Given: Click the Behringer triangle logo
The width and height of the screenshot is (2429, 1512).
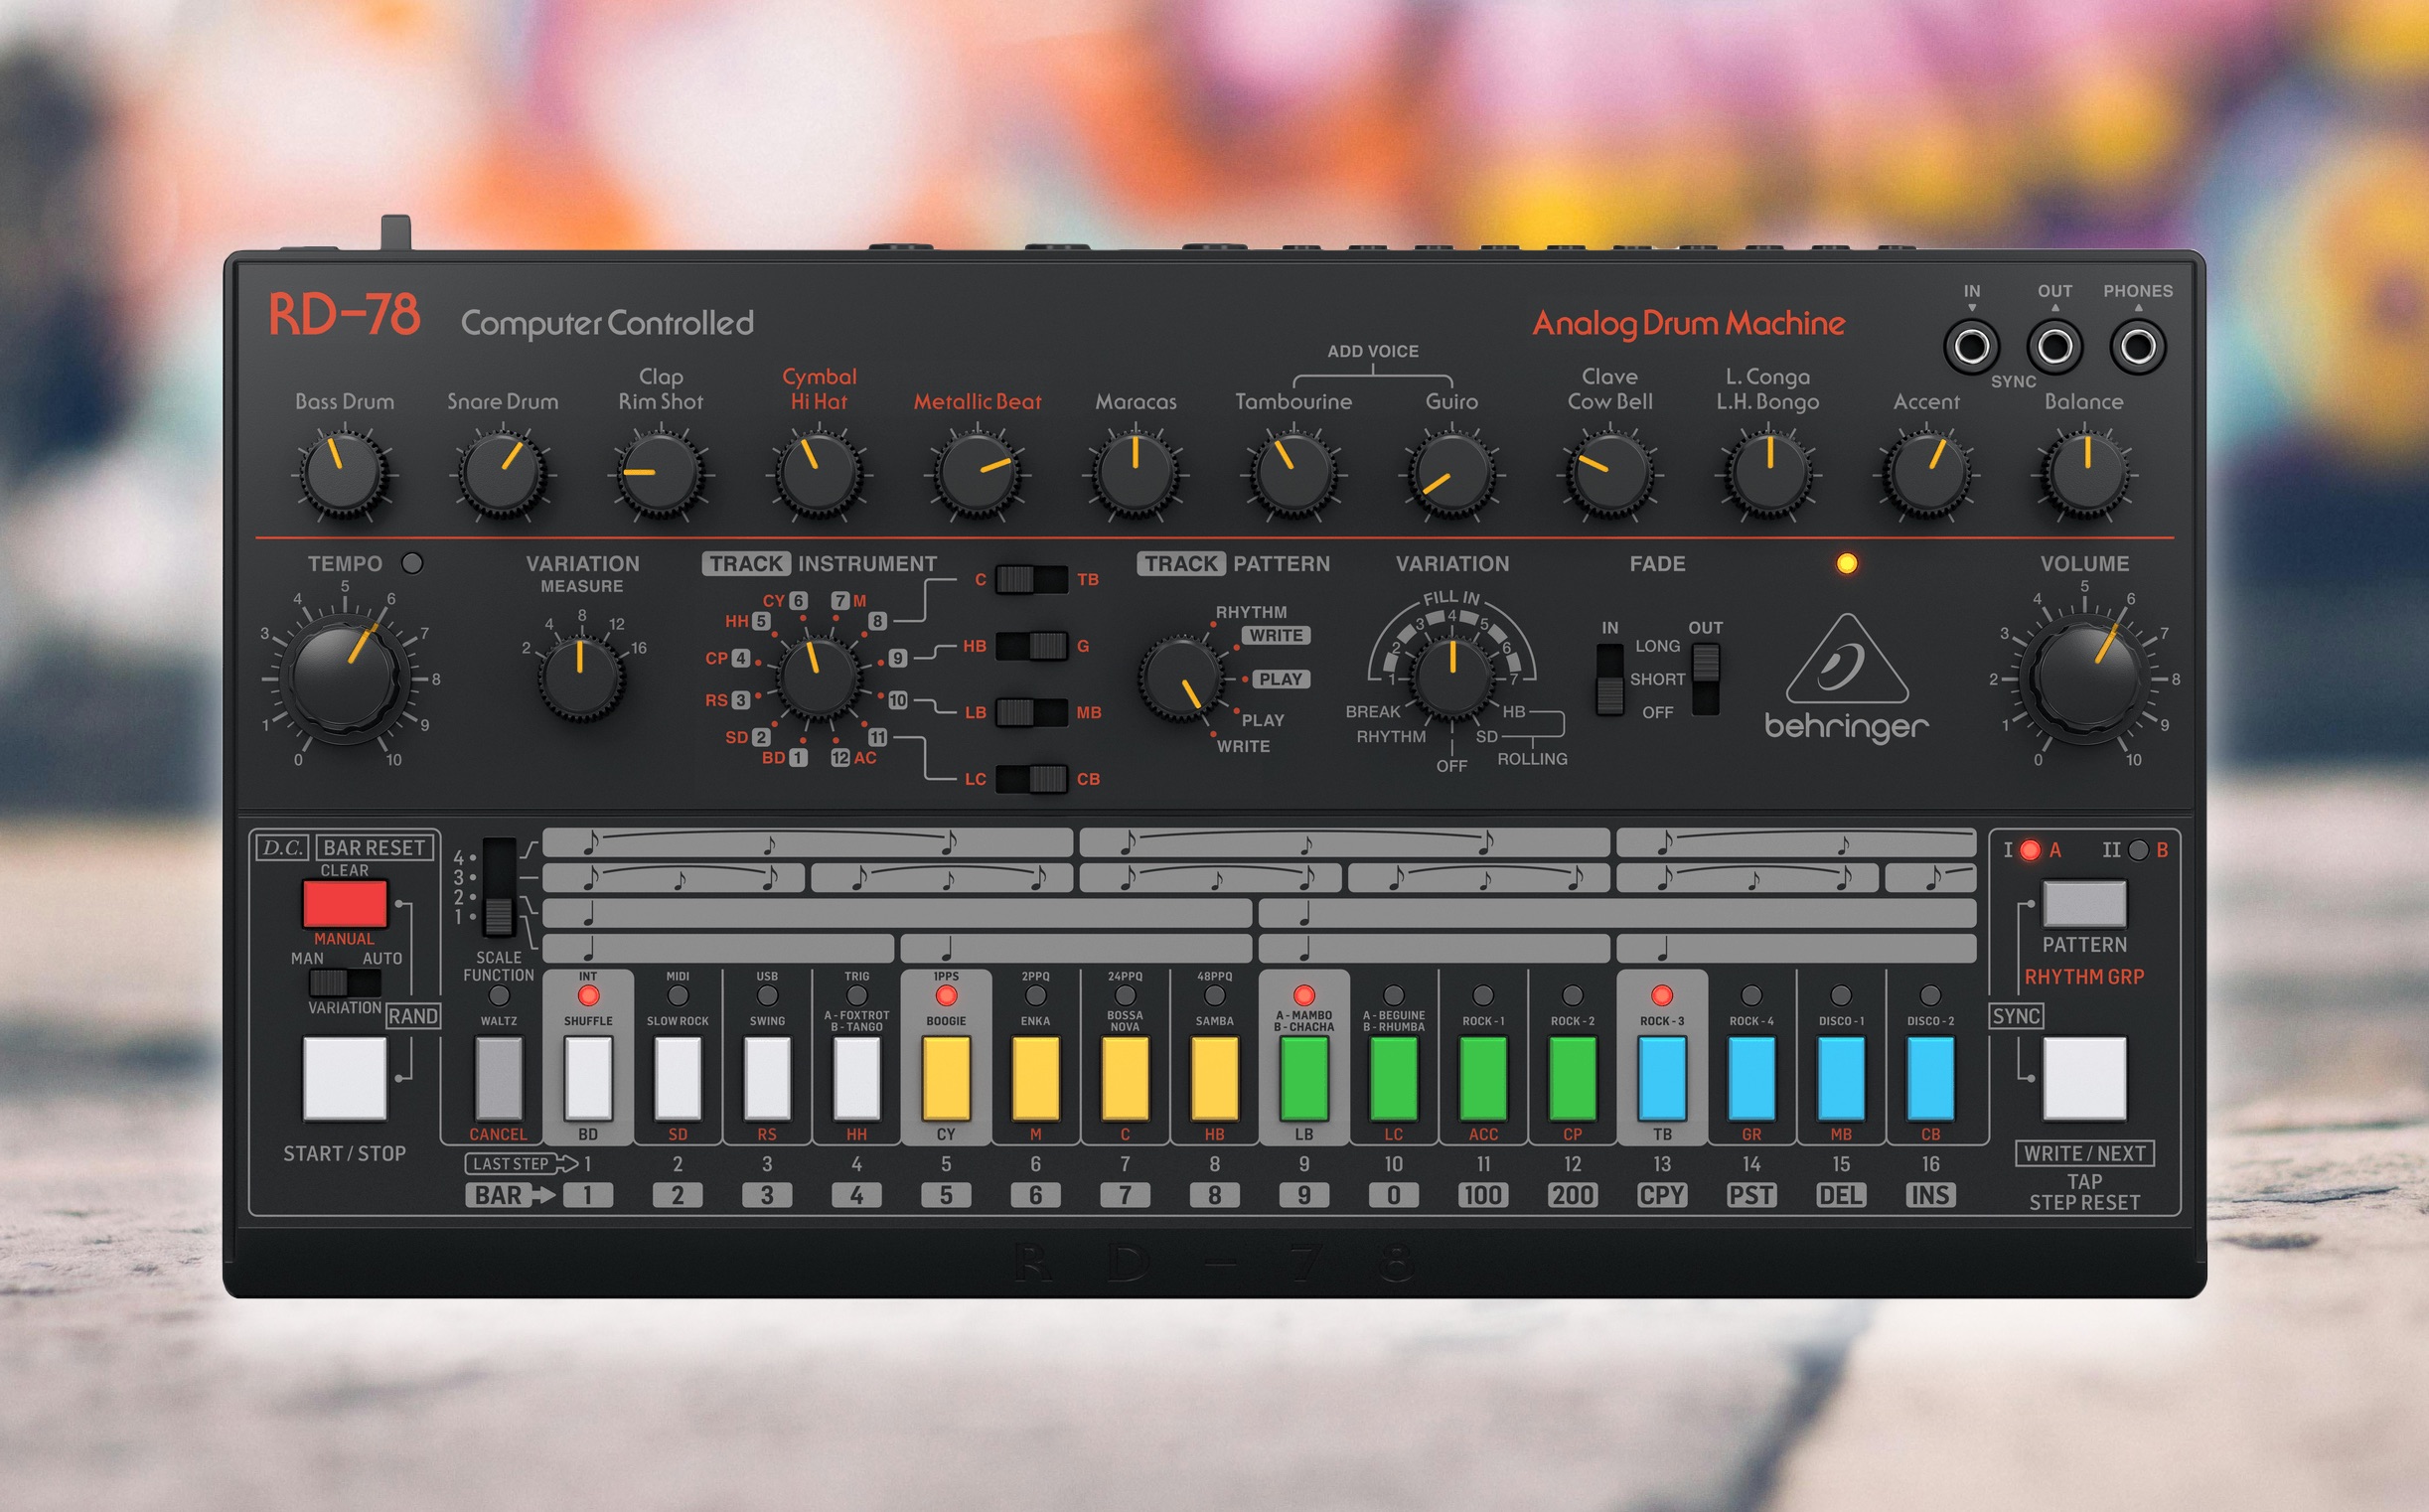Looking at the screenshot, I should 1847,660.
